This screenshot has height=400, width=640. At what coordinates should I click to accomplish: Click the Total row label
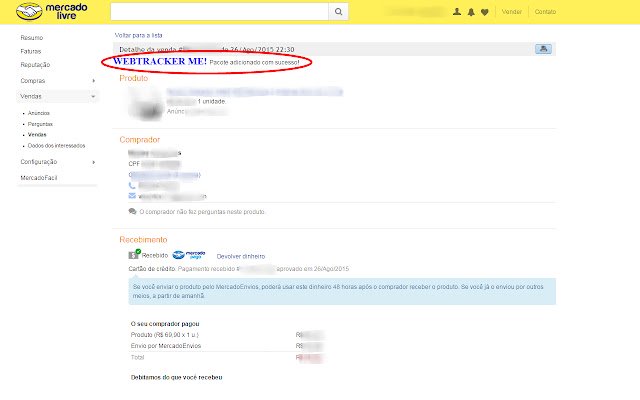click(x=138, y=357)
